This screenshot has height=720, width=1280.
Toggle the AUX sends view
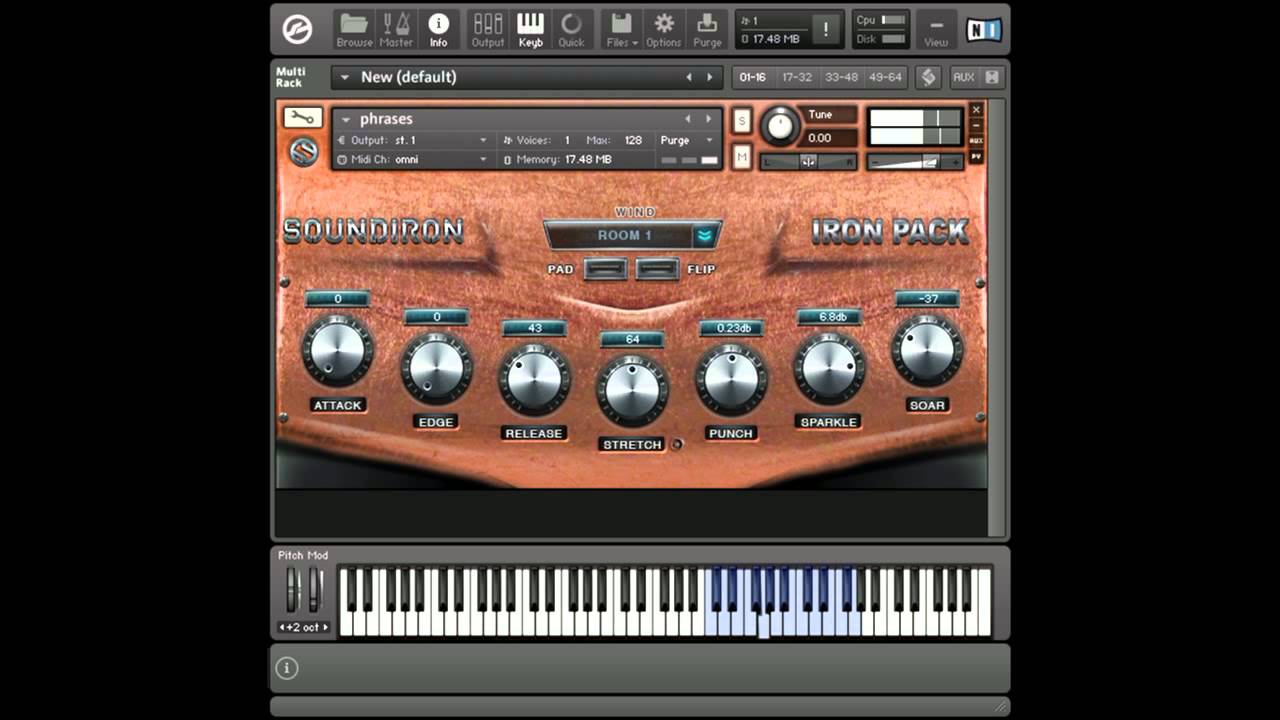(x=963, y=77)
